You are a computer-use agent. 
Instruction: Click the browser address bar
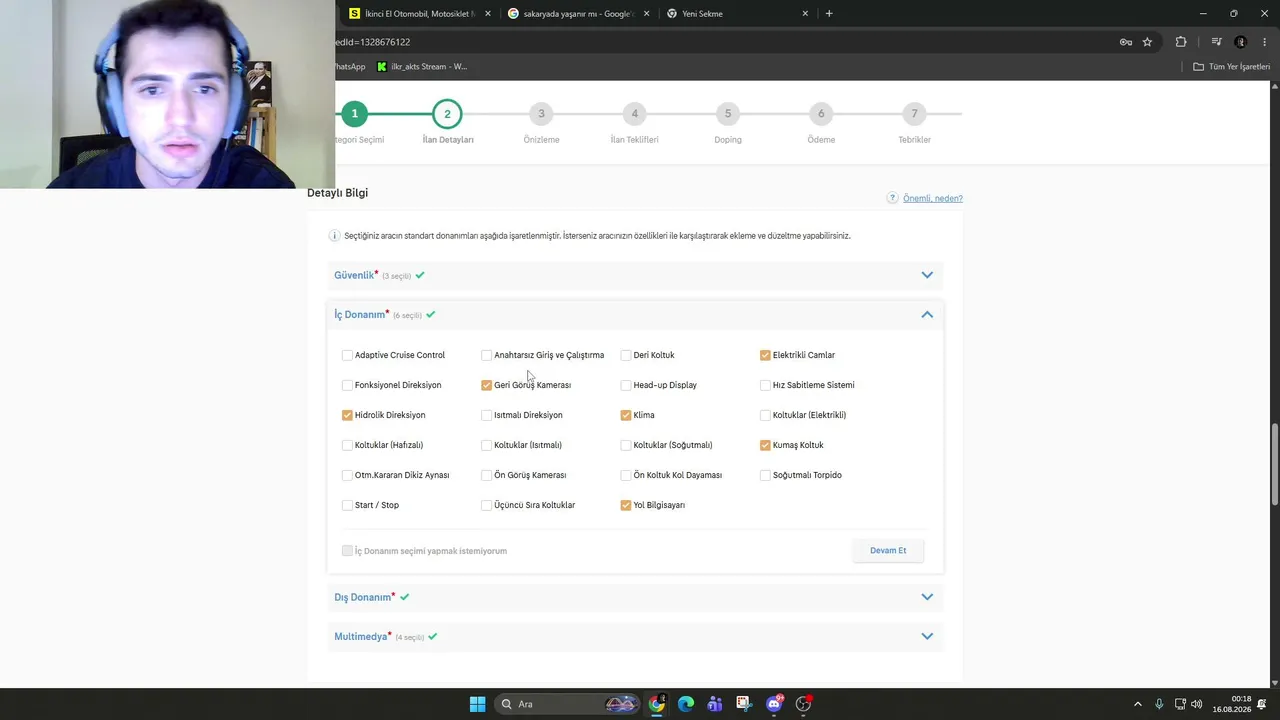coord(720,42)
